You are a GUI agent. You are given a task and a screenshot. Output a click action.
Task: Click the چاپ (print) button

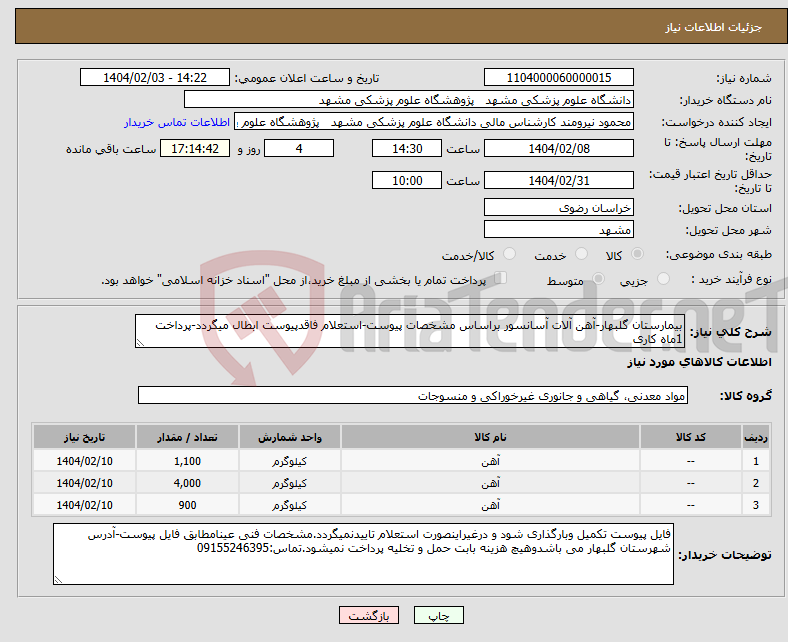point(438,615)
